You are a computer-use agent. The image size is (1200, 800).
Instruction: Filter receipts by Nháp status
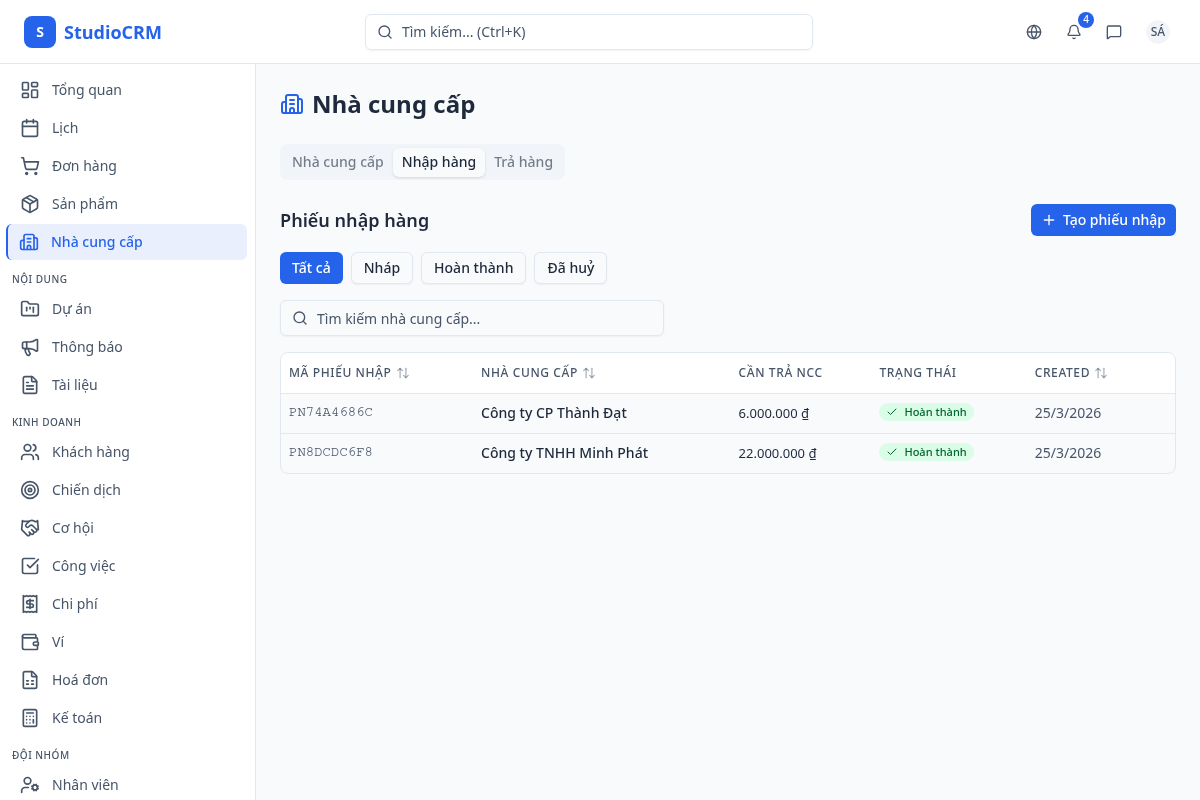pos(381,268)
